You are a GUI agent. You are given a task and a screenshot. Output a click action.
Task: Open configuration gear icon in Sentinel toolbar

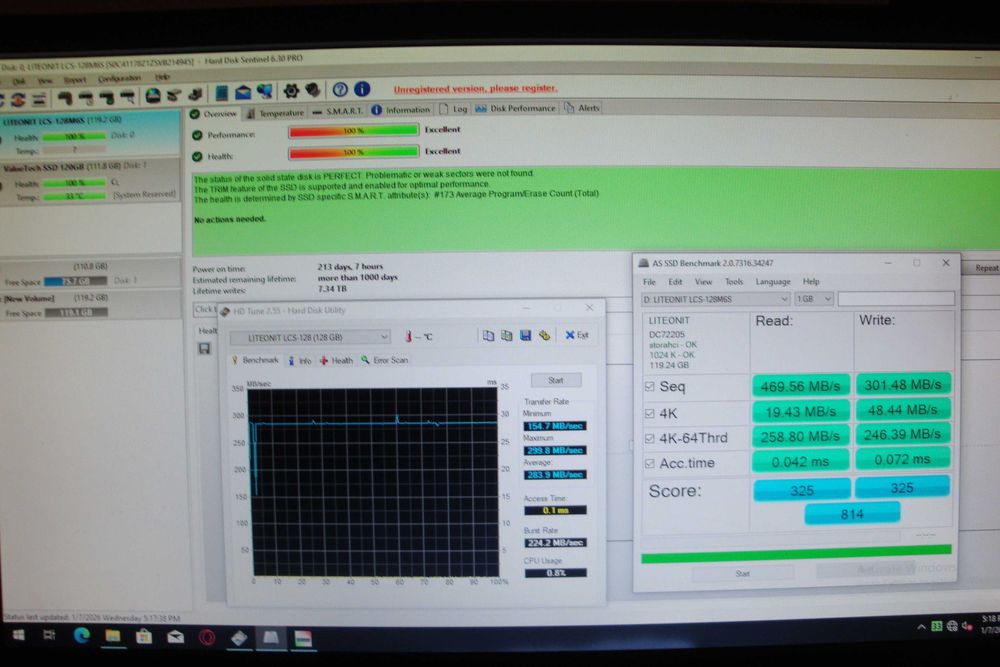click(291, 91)
